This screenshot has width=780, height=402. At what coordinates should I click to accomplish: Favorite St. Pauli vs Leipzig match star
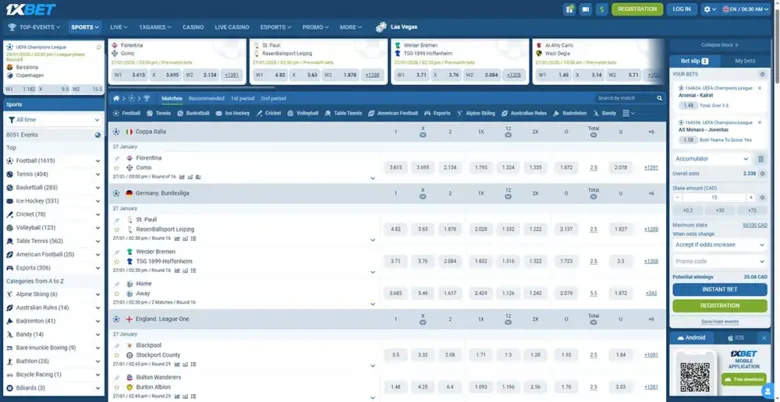point(117,229)
